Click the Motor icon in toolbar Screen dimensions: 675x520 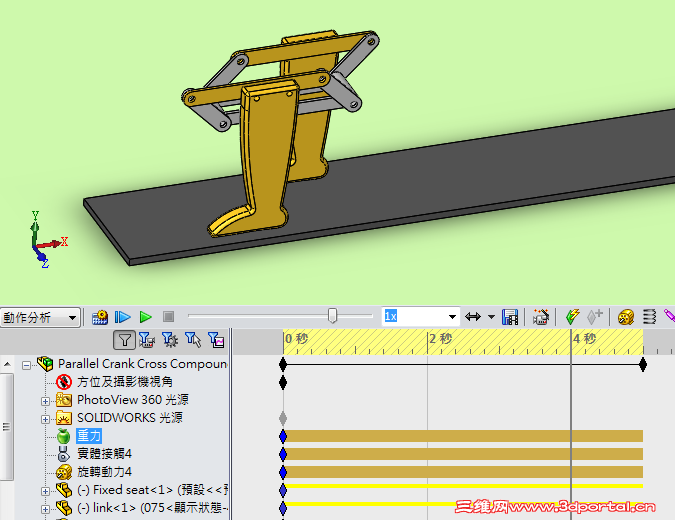click(625, 317)
